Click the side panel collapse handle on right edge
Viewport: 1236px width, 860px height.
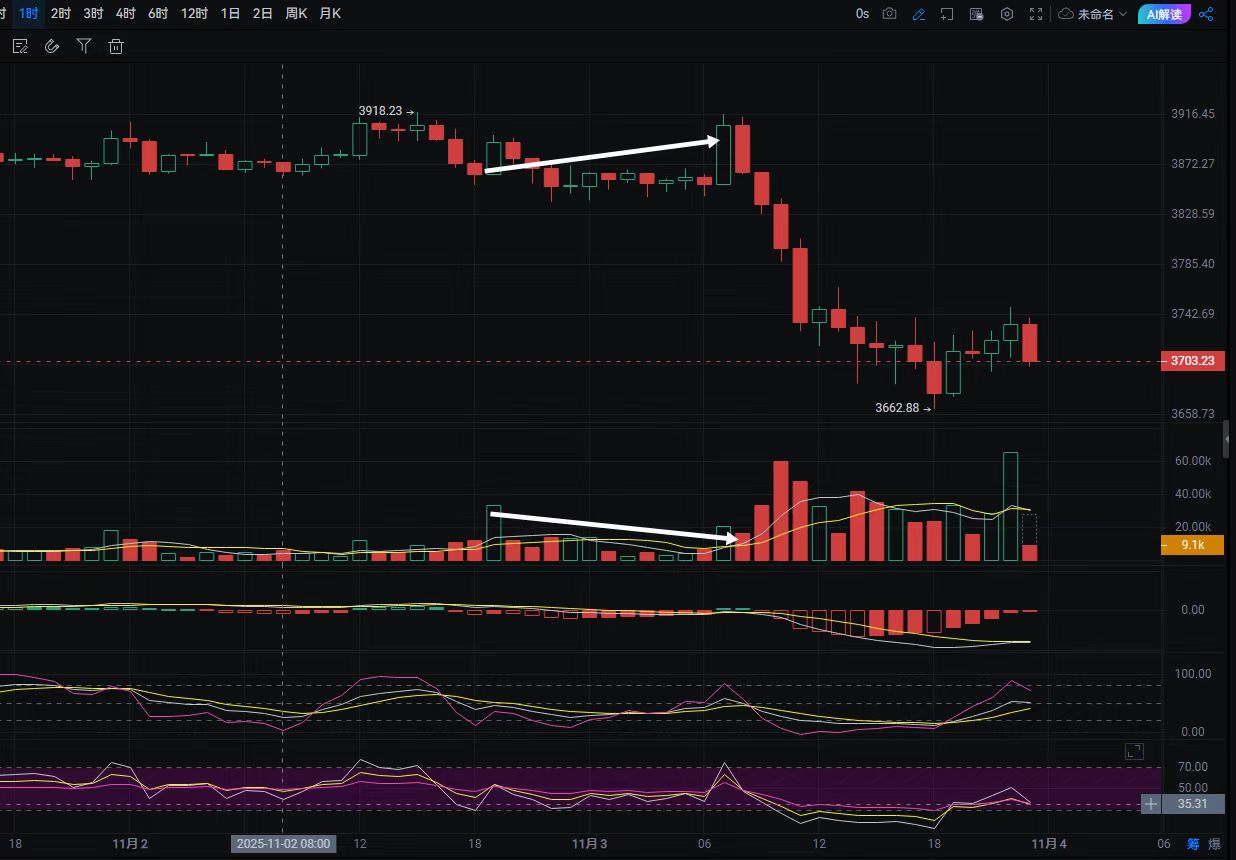tap(1227, 438)
